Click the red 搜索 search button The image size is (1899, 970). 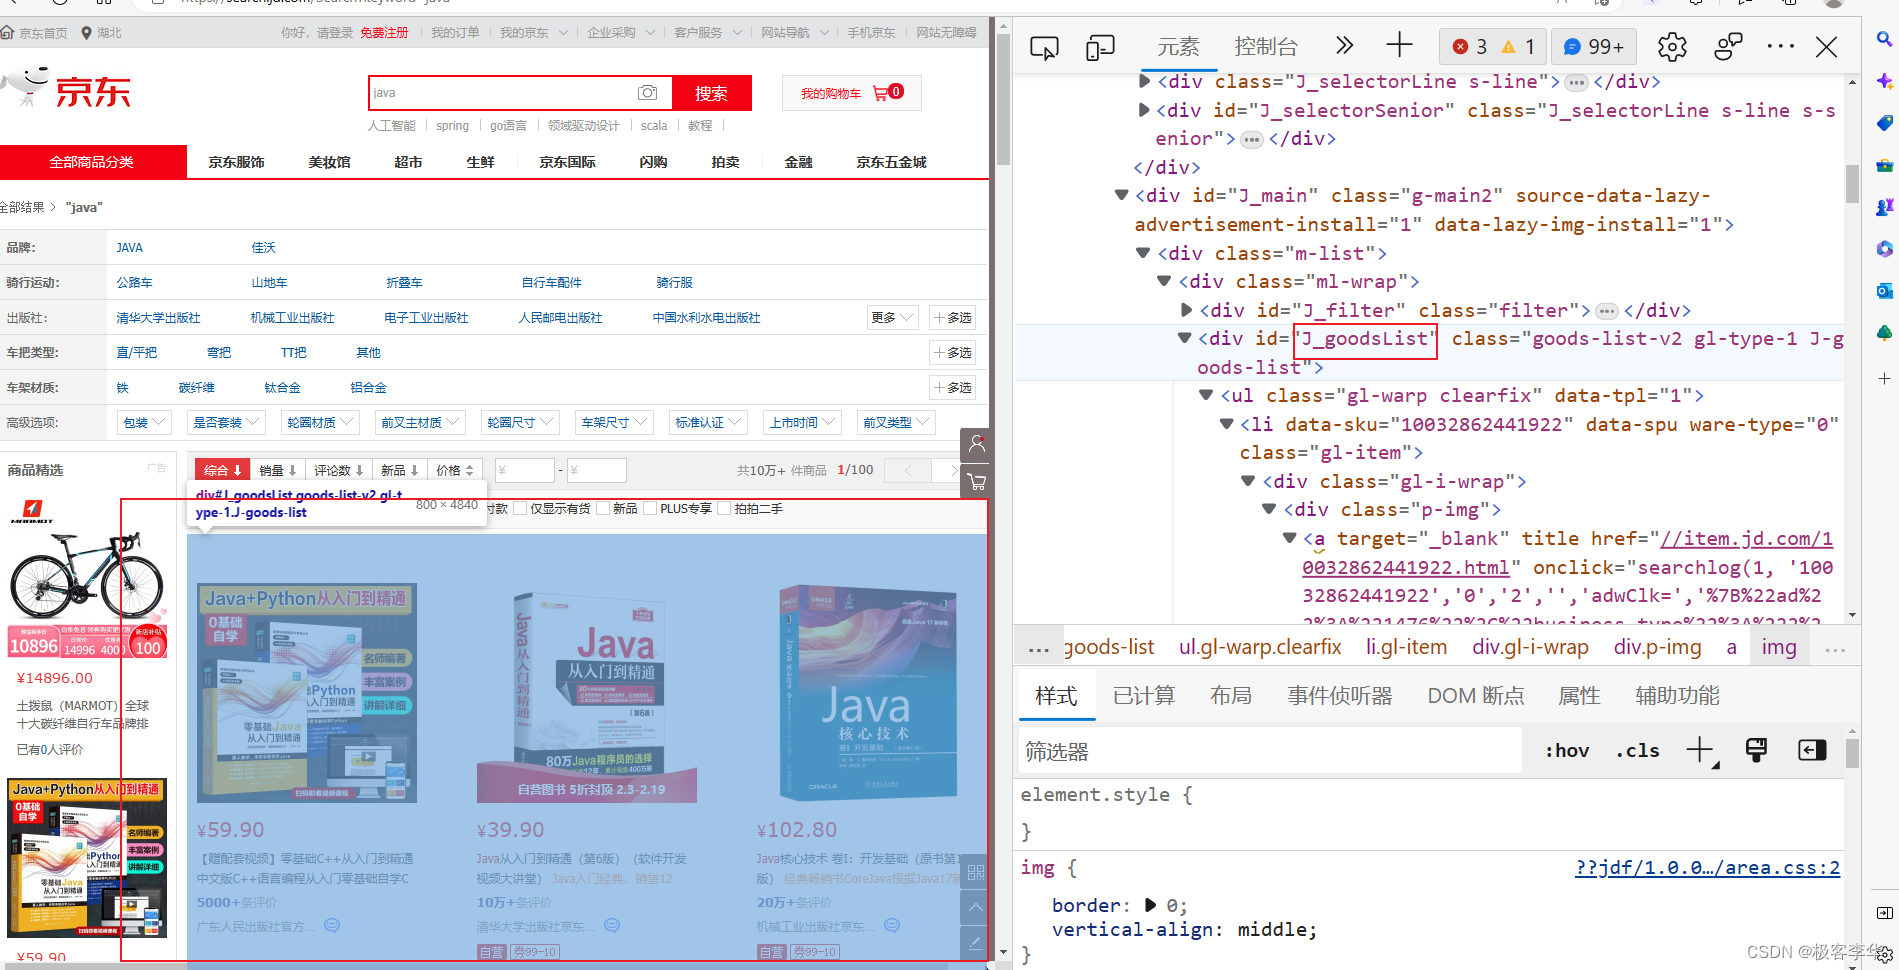(712, 92)
